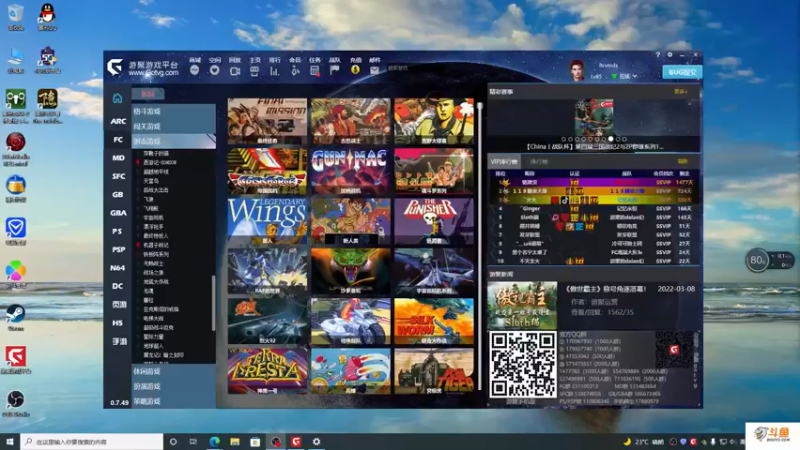Select the N64 platform tab
Screen dimensions: 800x450
(x=118, y=268)
